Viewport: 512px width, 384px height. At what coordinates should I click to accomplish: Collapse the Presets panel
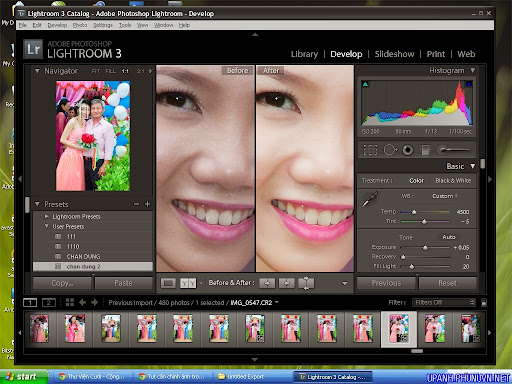click(x=37, y=204)
